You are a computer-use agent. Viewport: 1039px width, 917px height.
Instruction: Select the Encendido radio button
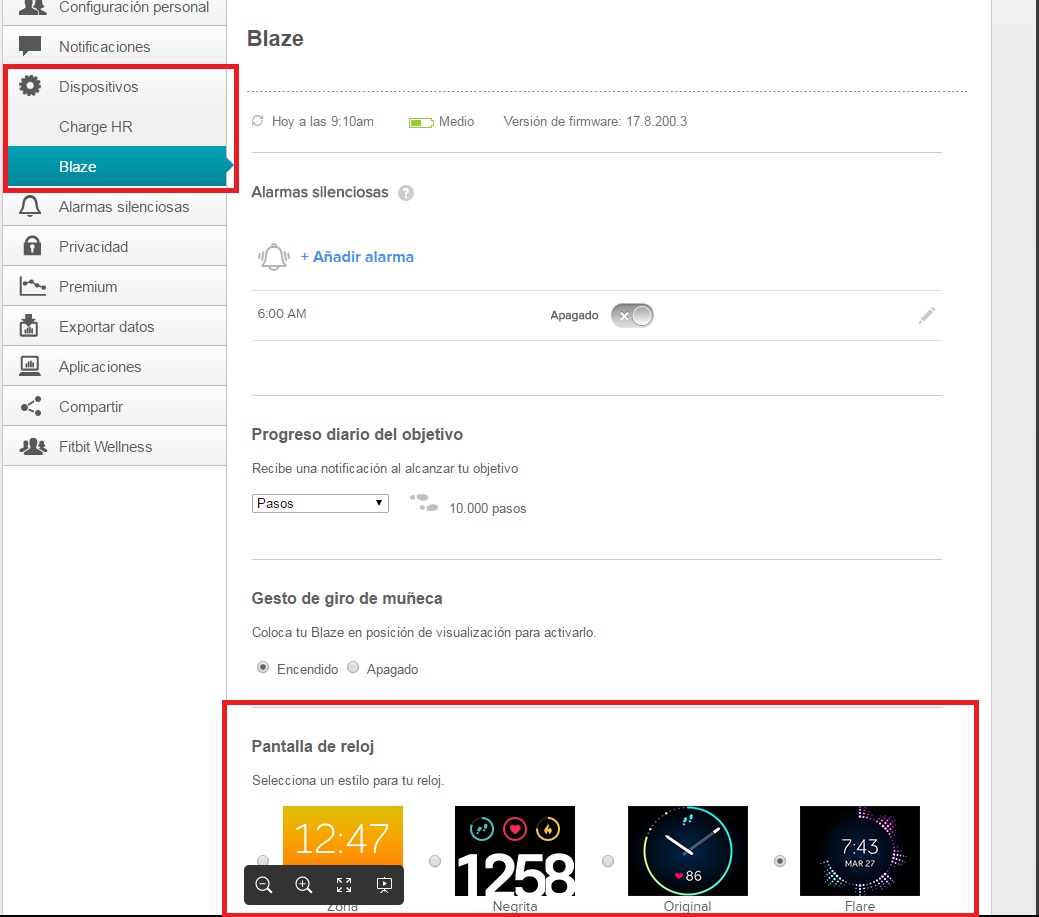tap(263, 667)
